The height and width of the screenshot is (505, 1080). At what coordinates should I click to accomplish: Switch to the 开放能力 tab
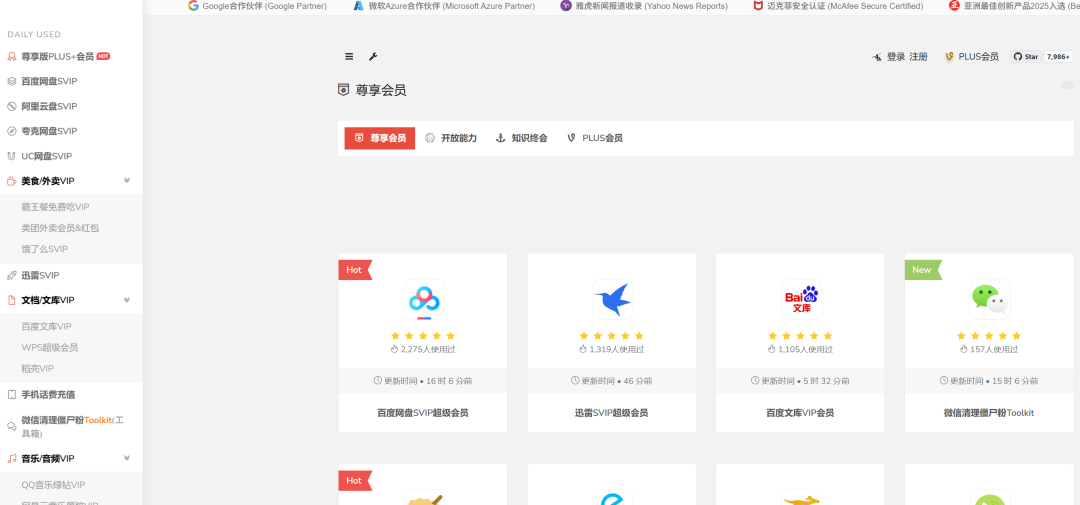coord(451,138)
